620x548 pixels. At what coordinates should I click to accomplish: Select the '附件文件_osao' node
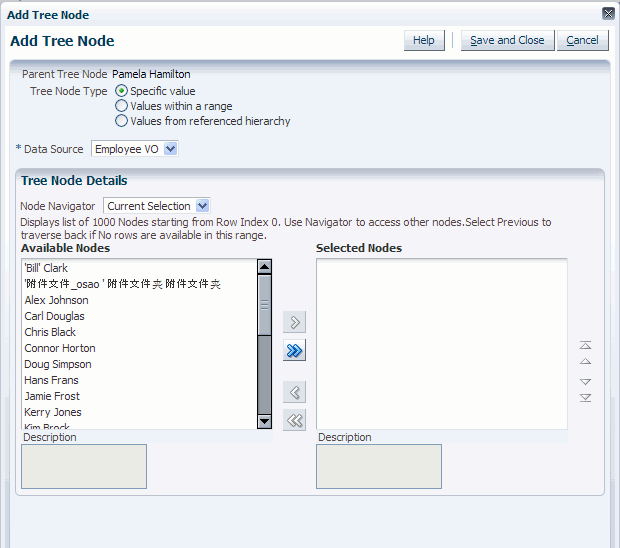[x=139, y=284]
